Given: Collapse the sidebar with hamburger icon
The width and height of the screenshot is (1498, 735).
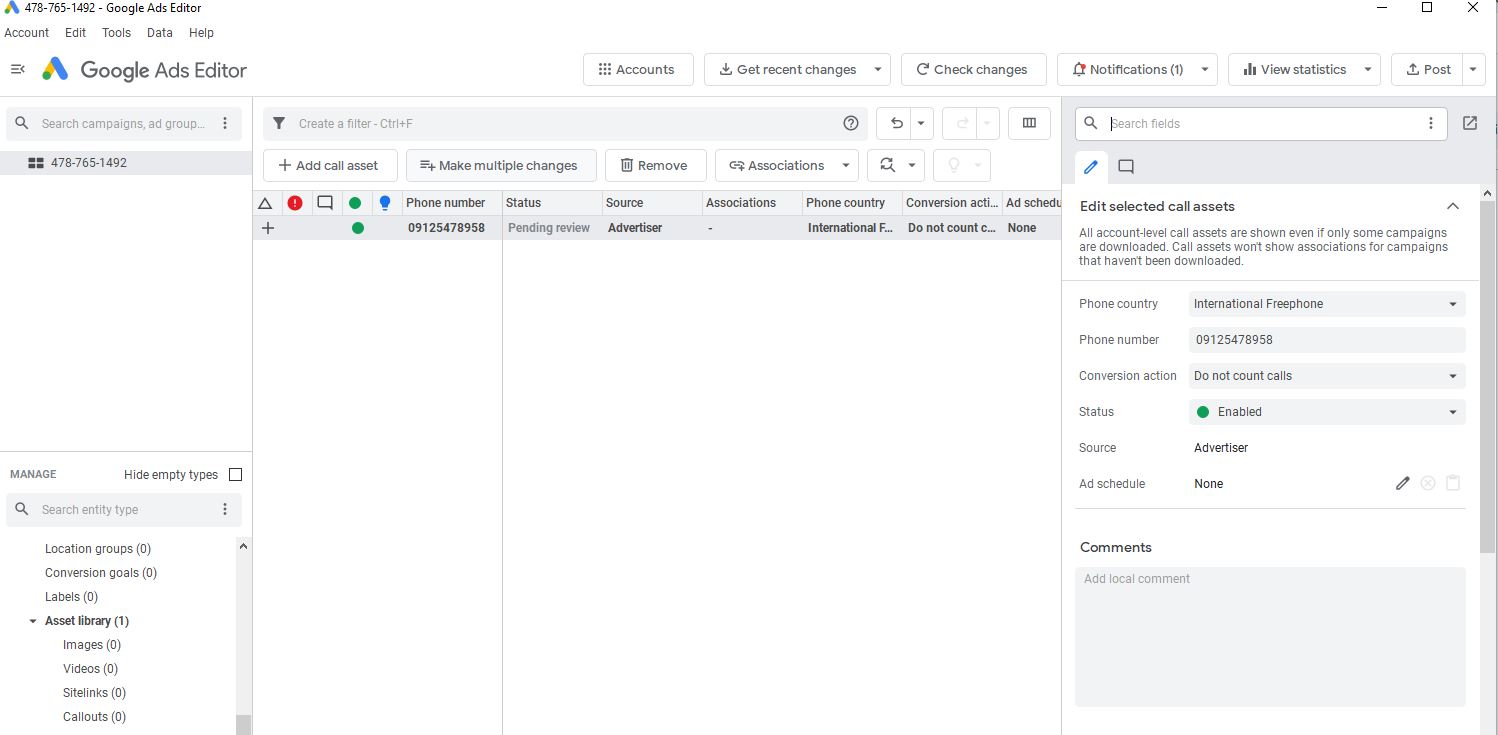Looking at the screenshot, I should pos(17,69).
